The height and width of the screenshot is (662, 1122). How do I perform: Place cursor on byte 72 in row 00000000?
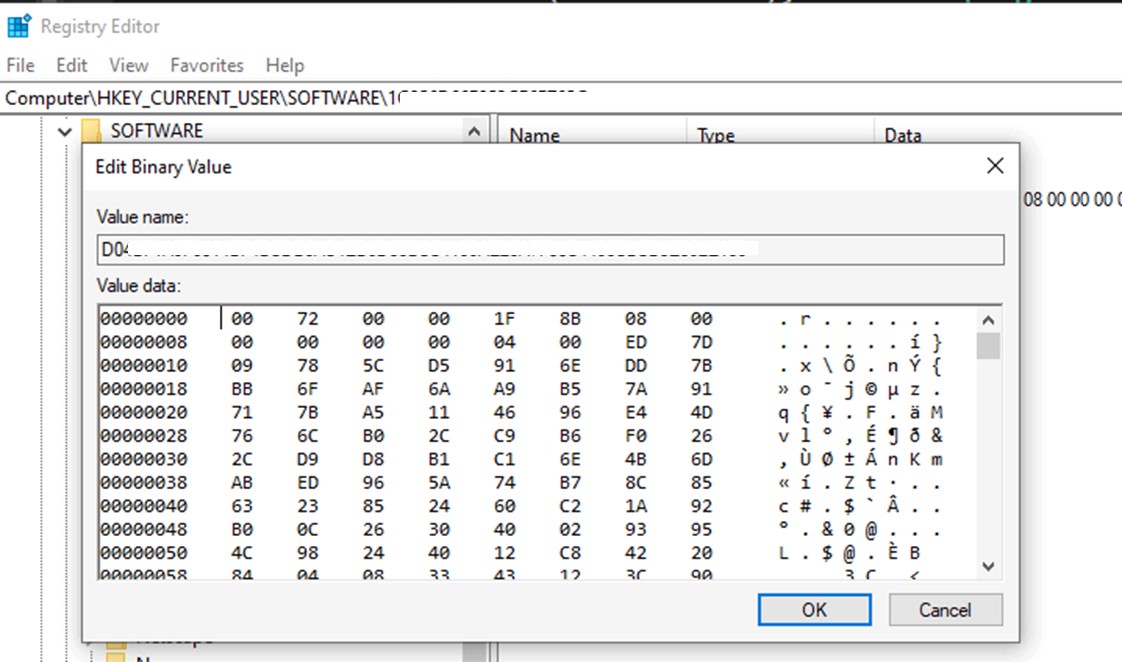pos(308,318)
